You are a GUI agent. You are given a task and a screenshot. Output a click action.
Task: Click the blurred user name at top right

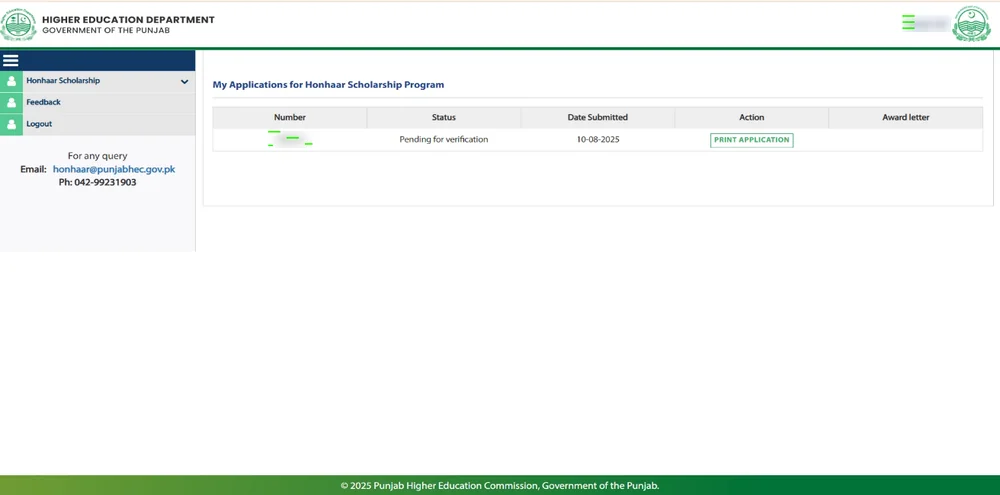pyautogui.click(x=926, y=23)
